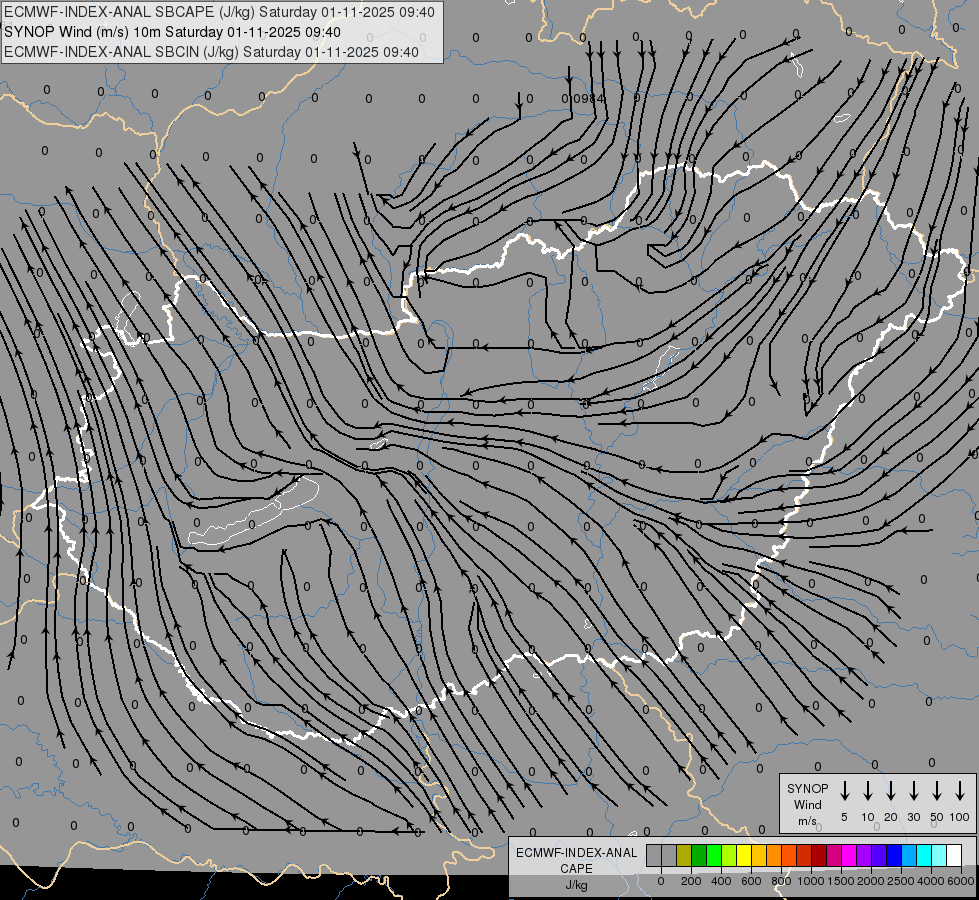Click the 100 m/s wind arrow in legend

(x=960, y=791)
